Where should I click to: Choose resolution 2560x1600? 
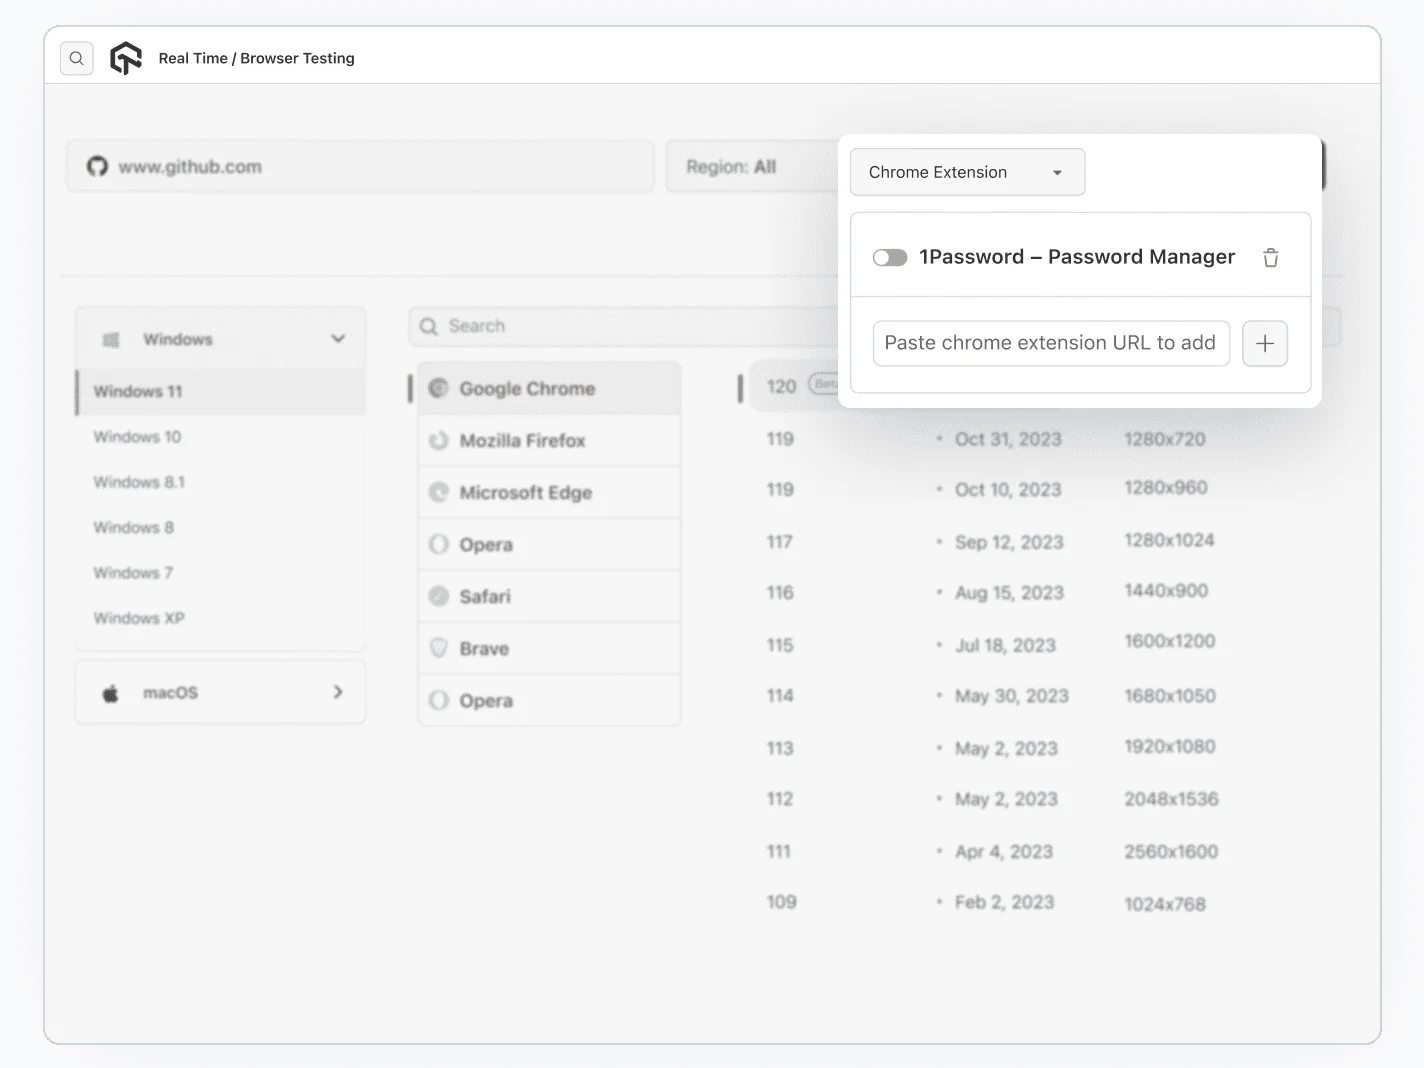pos(1171,852)
